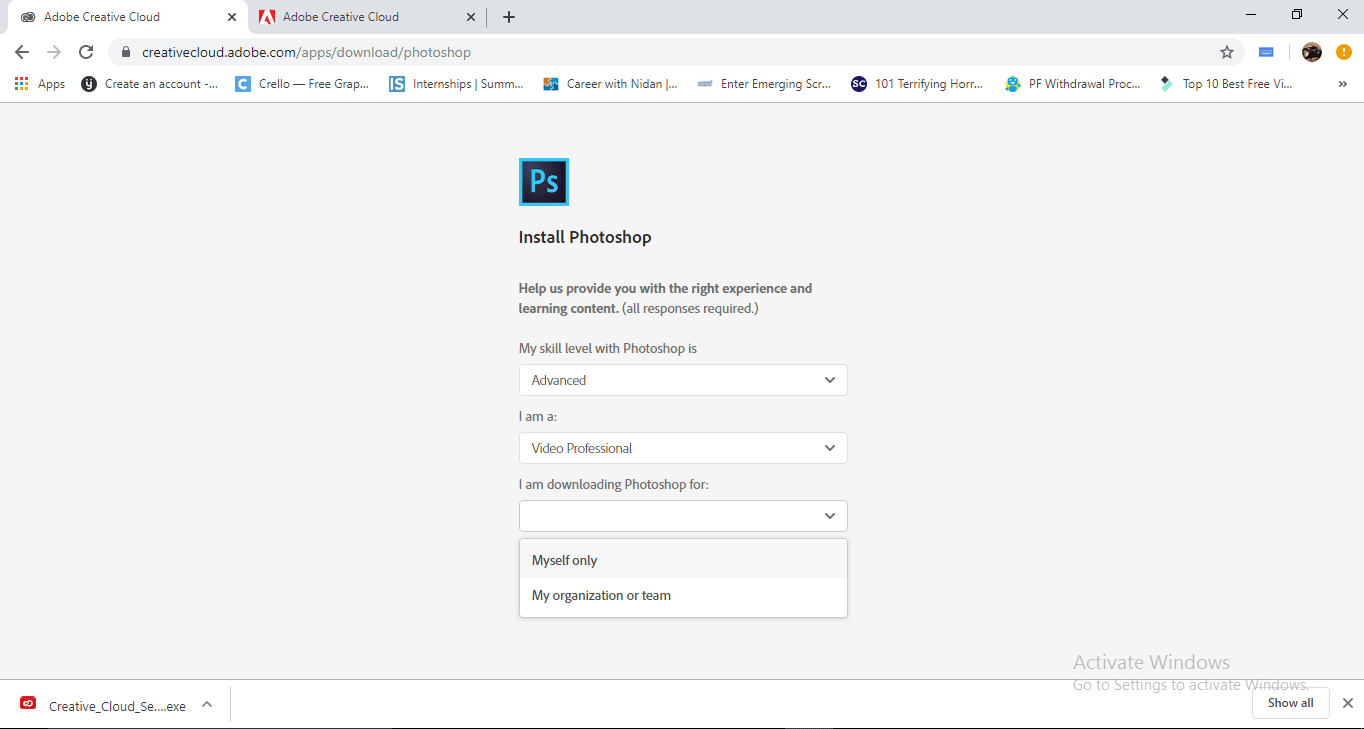
Task: Select 'Myself only' from the dropdown list
Action: pyautogui.click(x=564, y=560)
